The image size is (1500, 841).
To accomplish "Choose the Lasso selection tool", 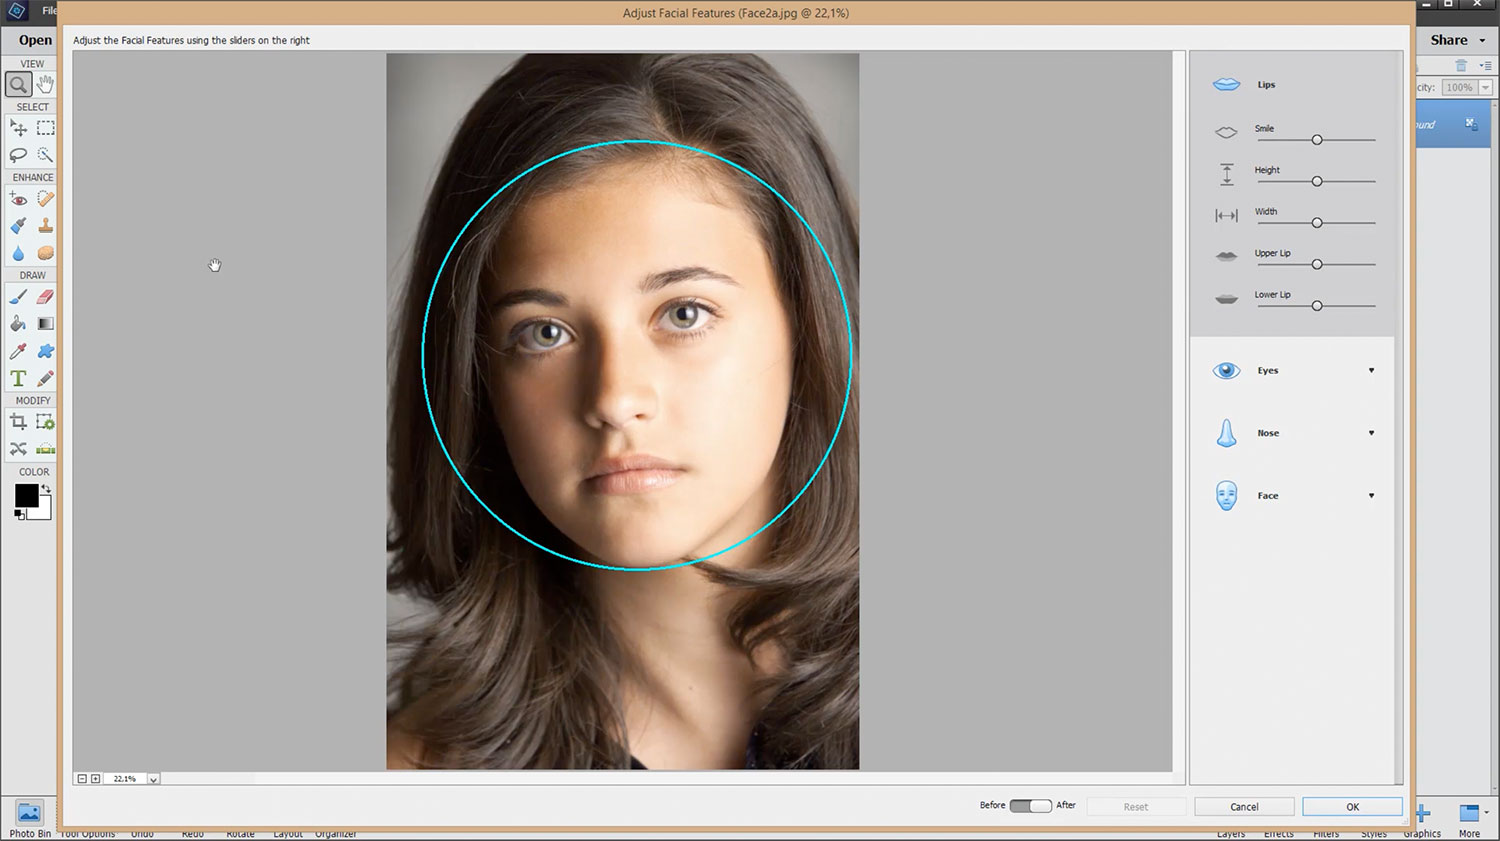I will 18,155.
